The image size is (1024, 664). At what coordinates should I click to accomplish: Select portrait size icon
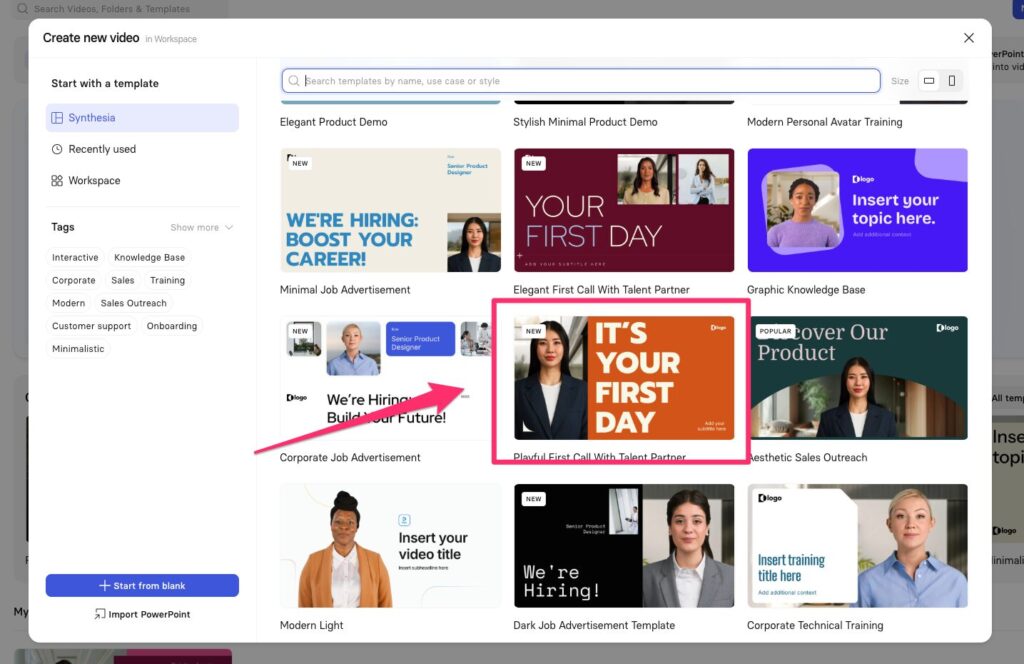click(952, 80)
